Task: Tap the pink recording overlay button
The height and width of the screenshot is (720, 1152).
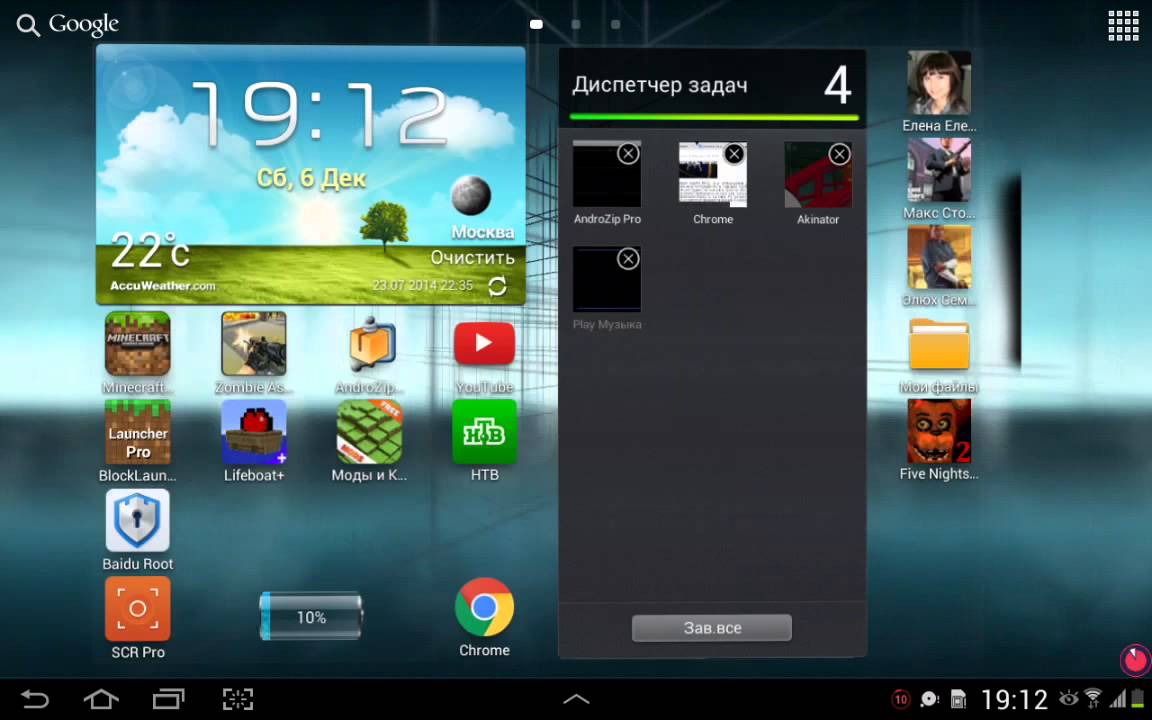Action: pyautogui.click(x=1135, y=660)
